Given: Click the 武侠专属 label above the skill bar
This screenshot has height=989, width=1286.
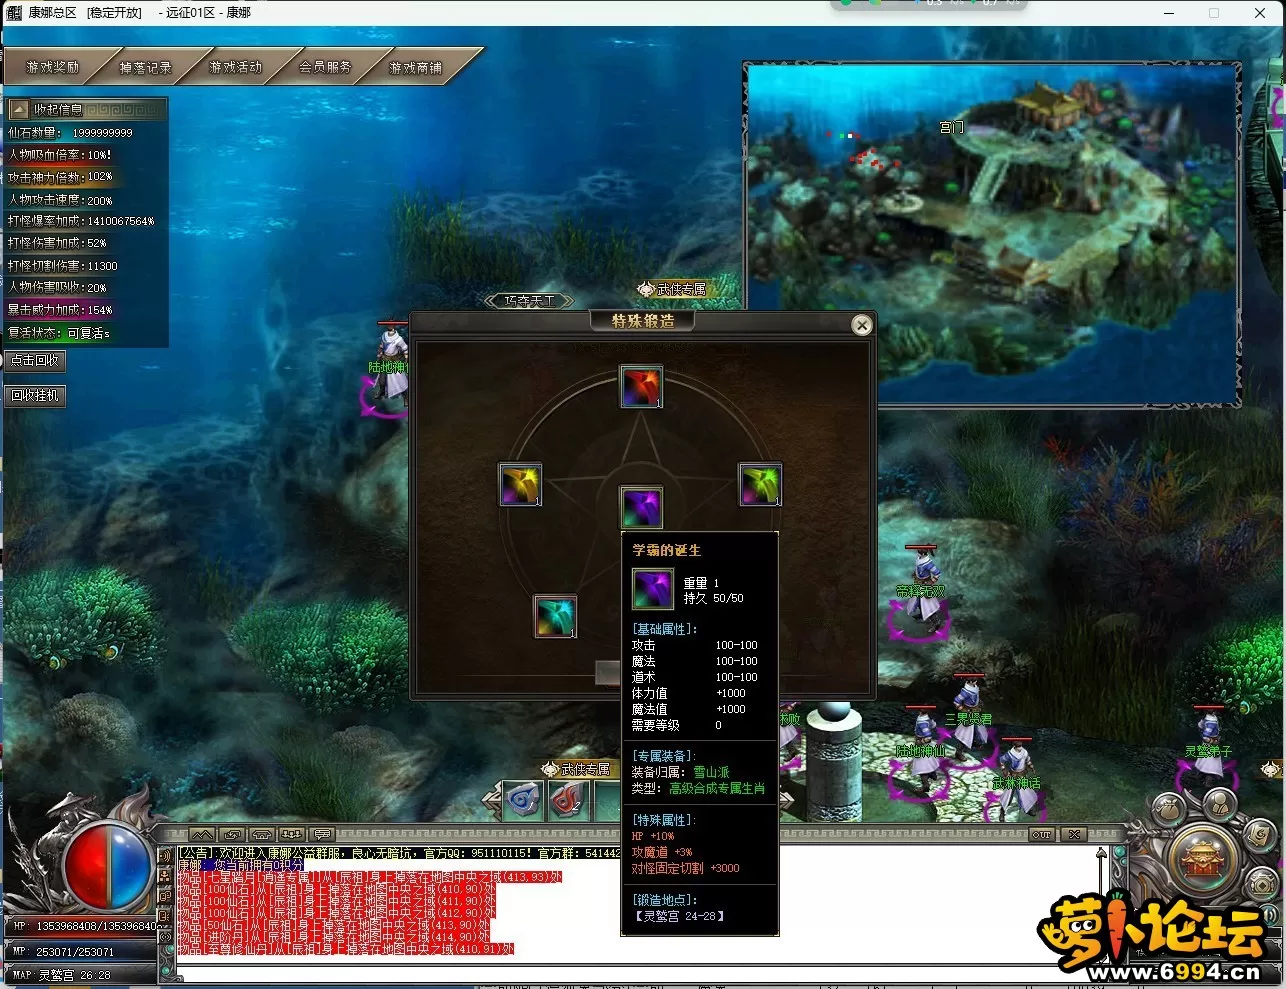Looking at the screenshot, I should pos(576,769).
